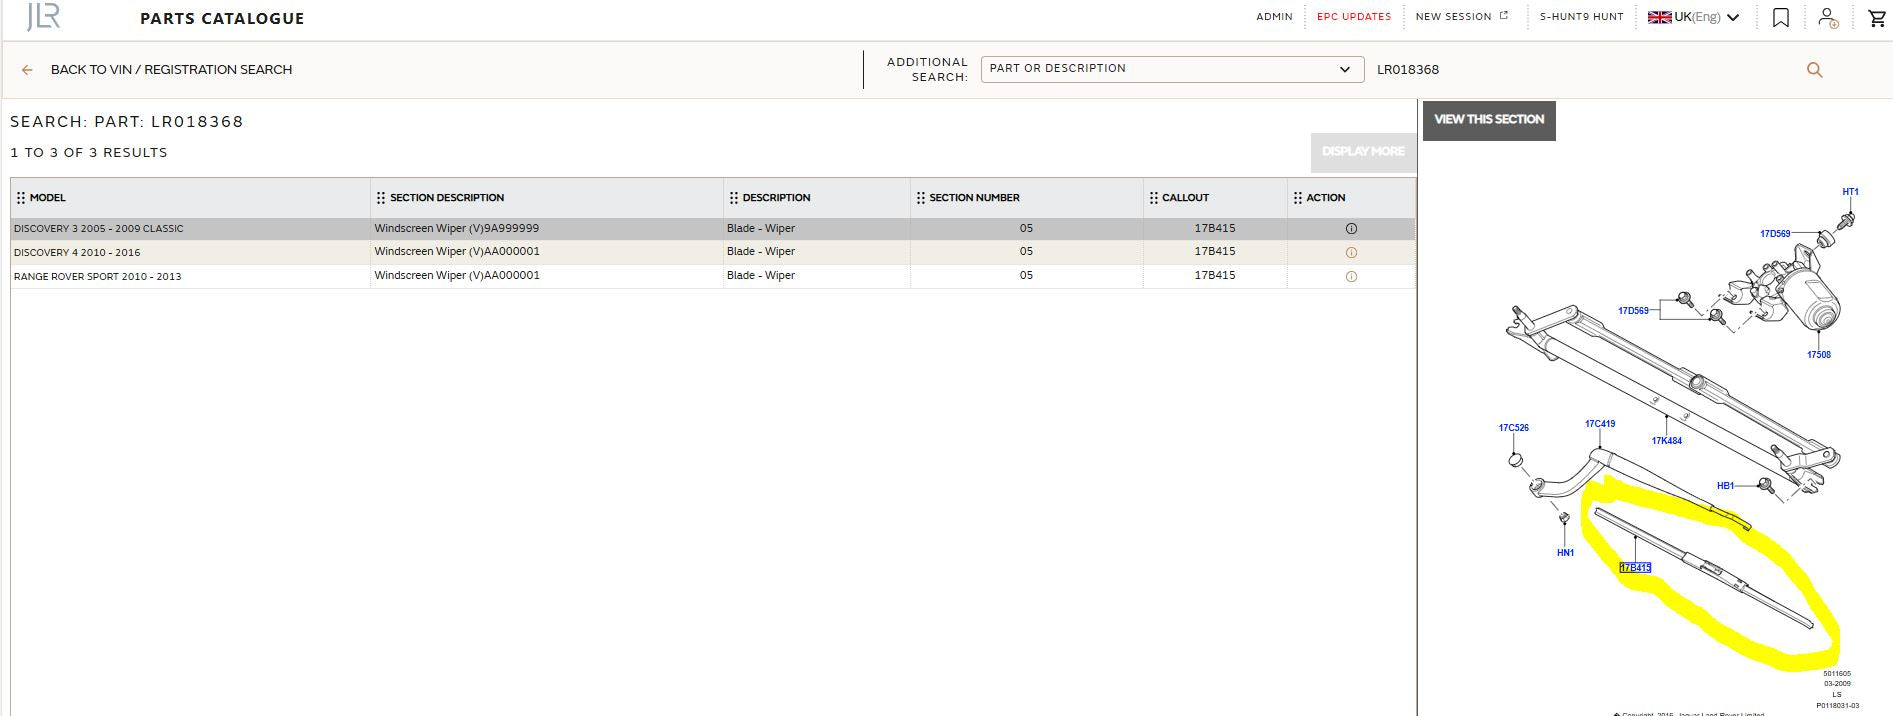Image resolution: width=1893 pixels, height=716 pixels.
Task: Select the Discovery 4 2010 - 2016 row
Action: pyautogui.click(x=713, y=252)
